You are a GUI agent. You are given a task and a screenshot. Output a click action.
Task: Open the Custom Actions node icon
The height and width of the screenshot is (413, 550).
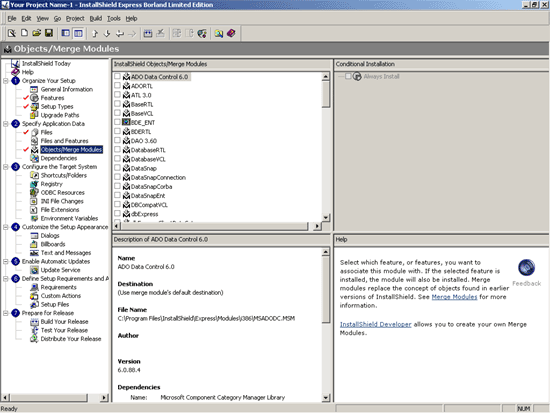click(x=34, y=296)
